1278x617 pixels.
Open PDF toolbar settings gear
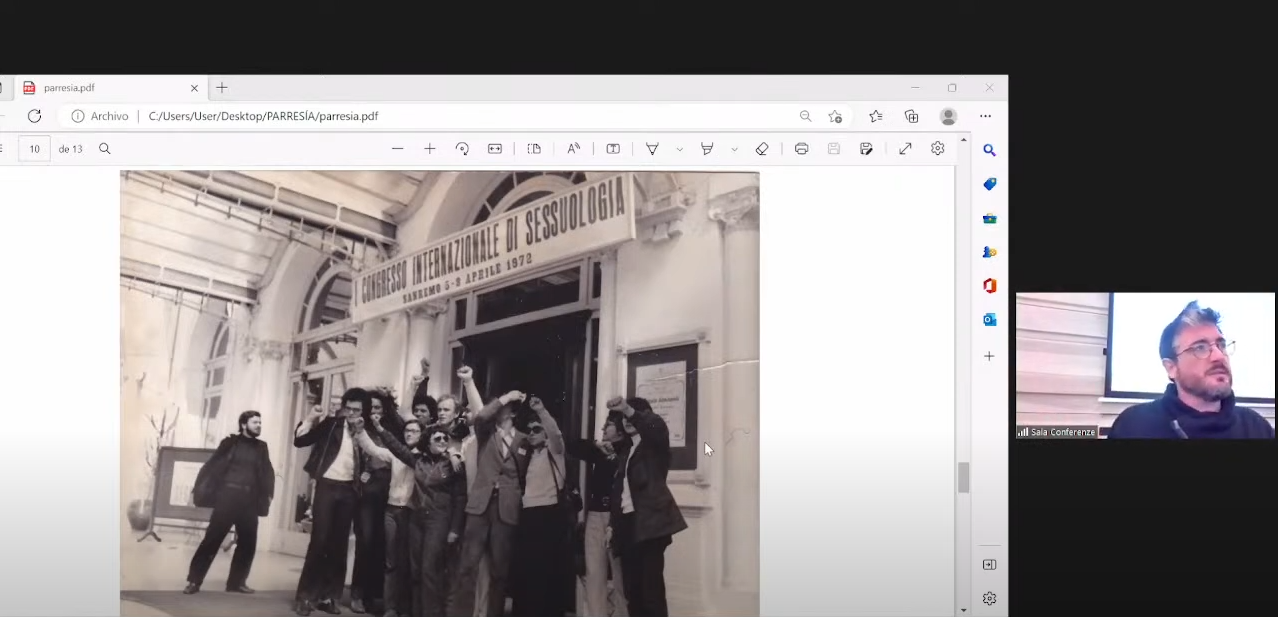pos(938,149)
